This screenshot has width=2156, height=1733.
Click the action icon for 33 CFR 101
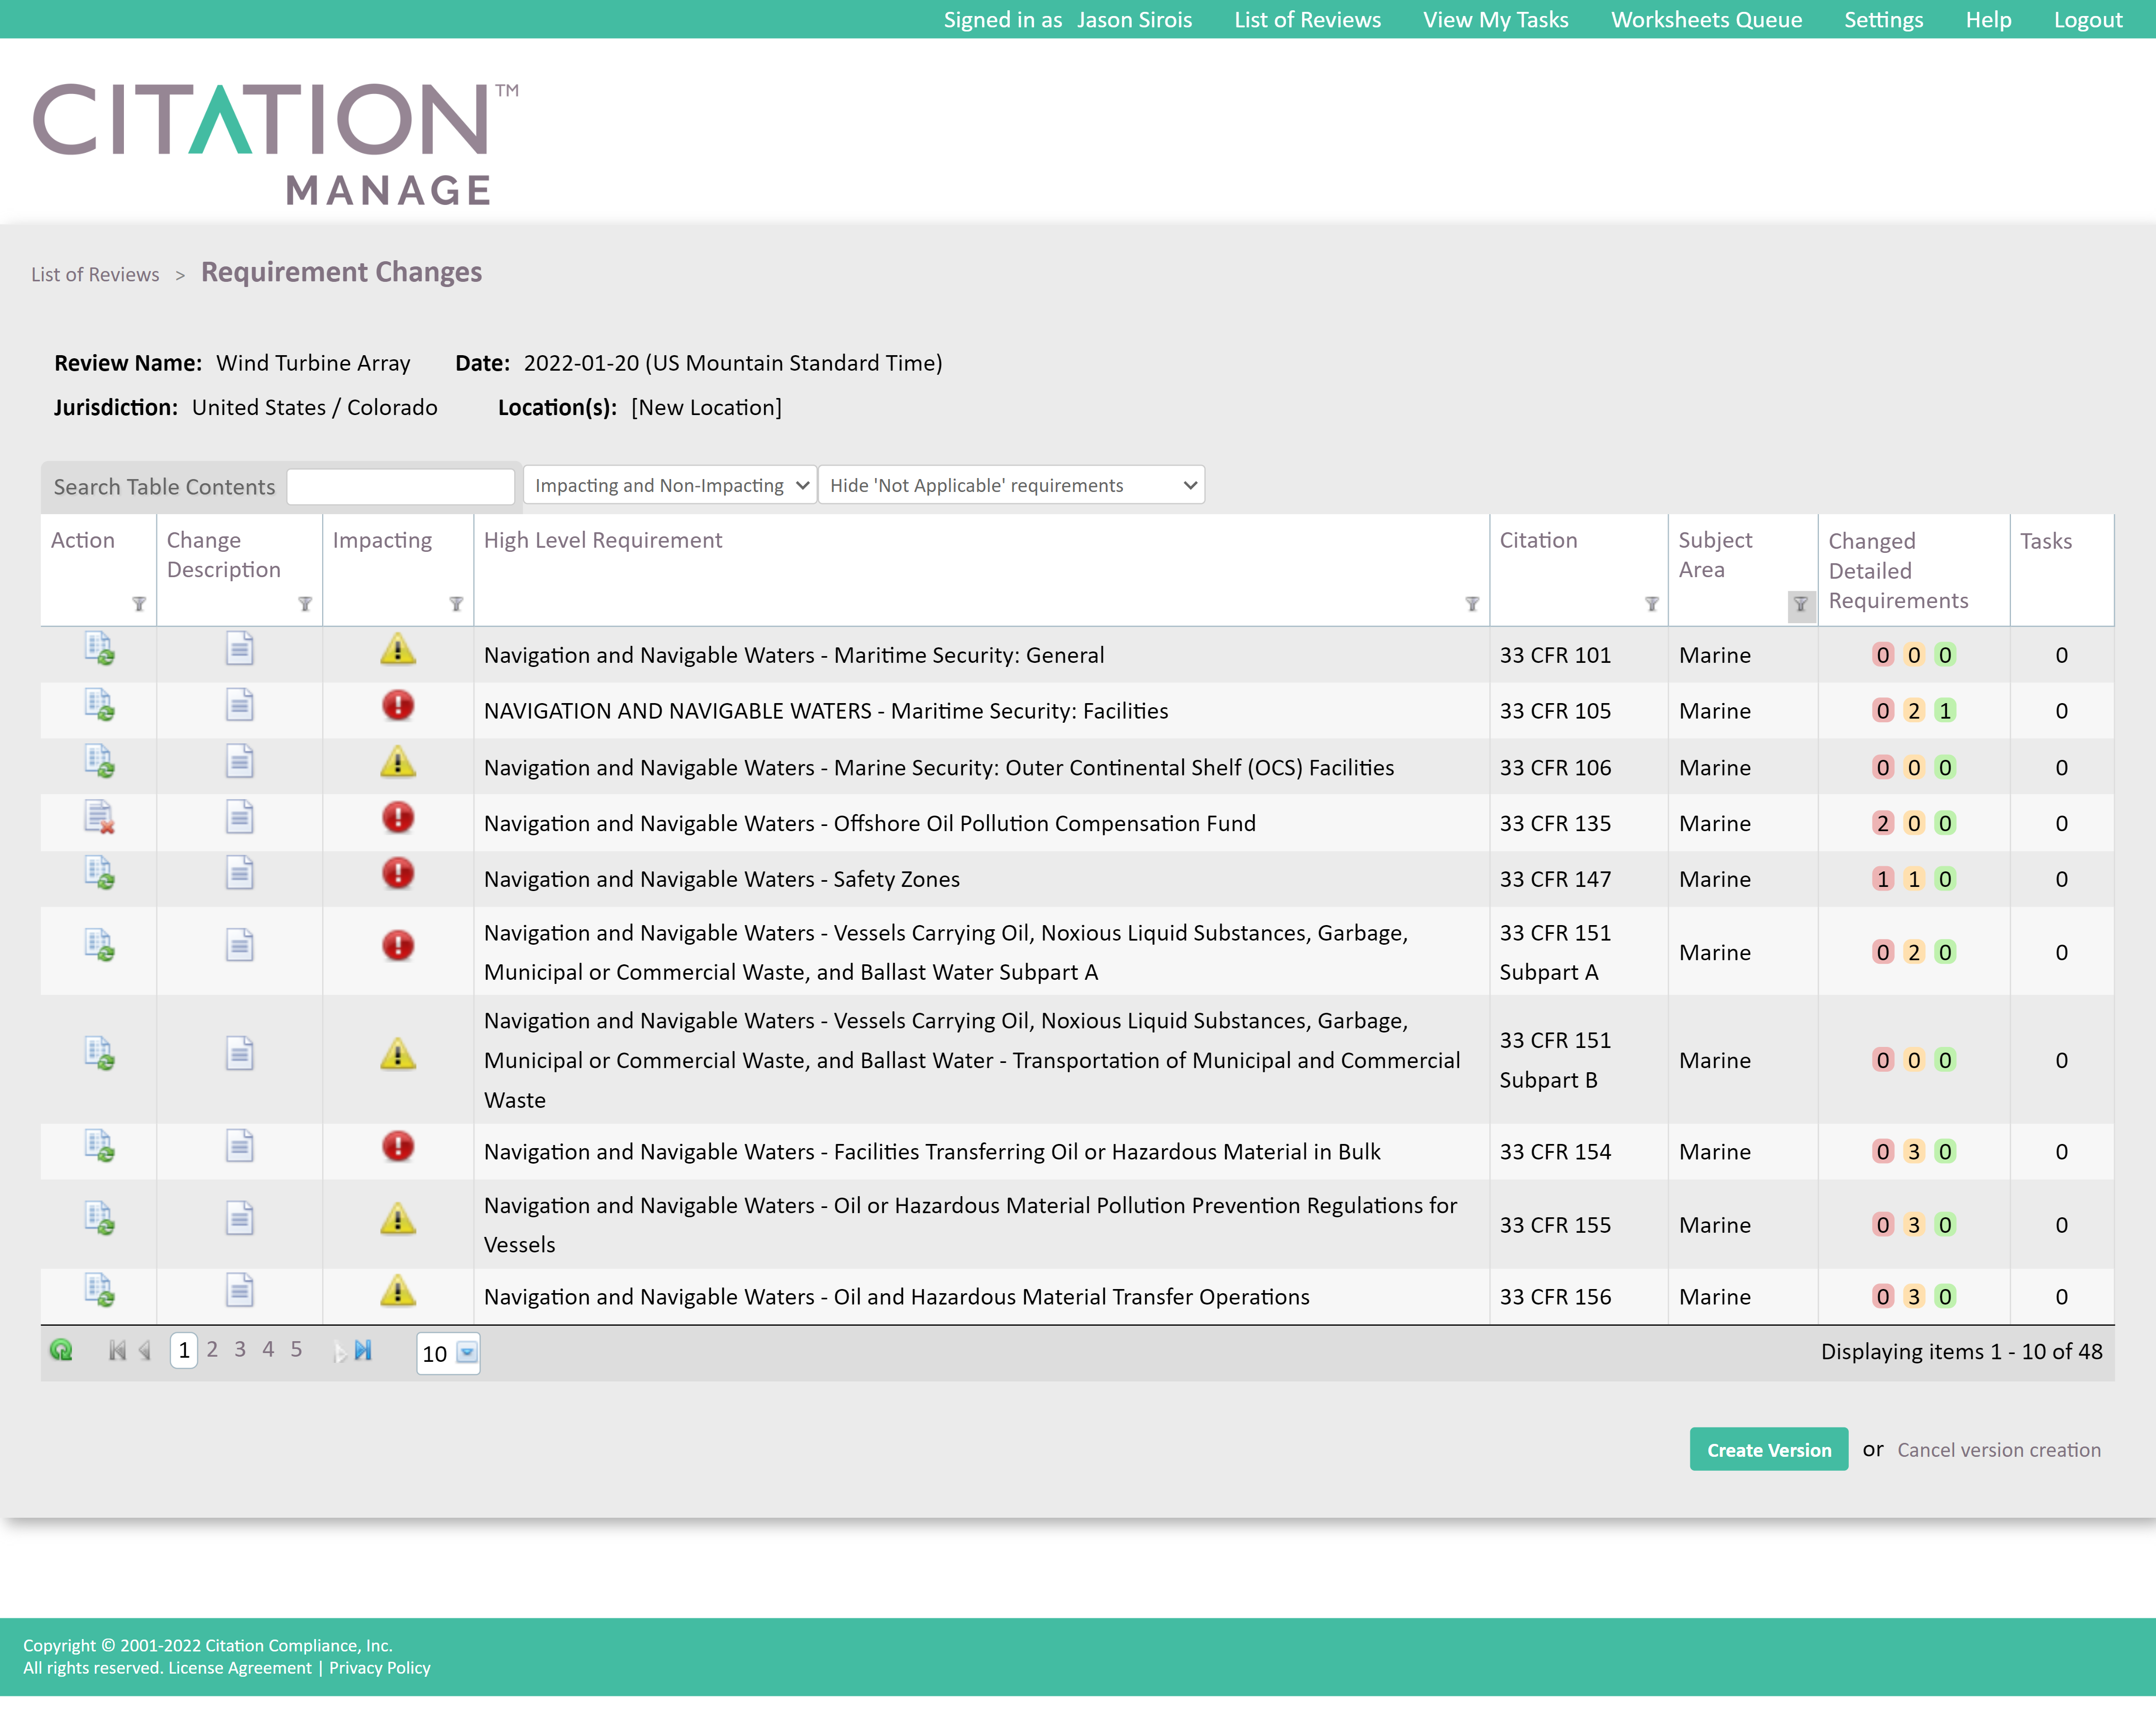(99, 649)
